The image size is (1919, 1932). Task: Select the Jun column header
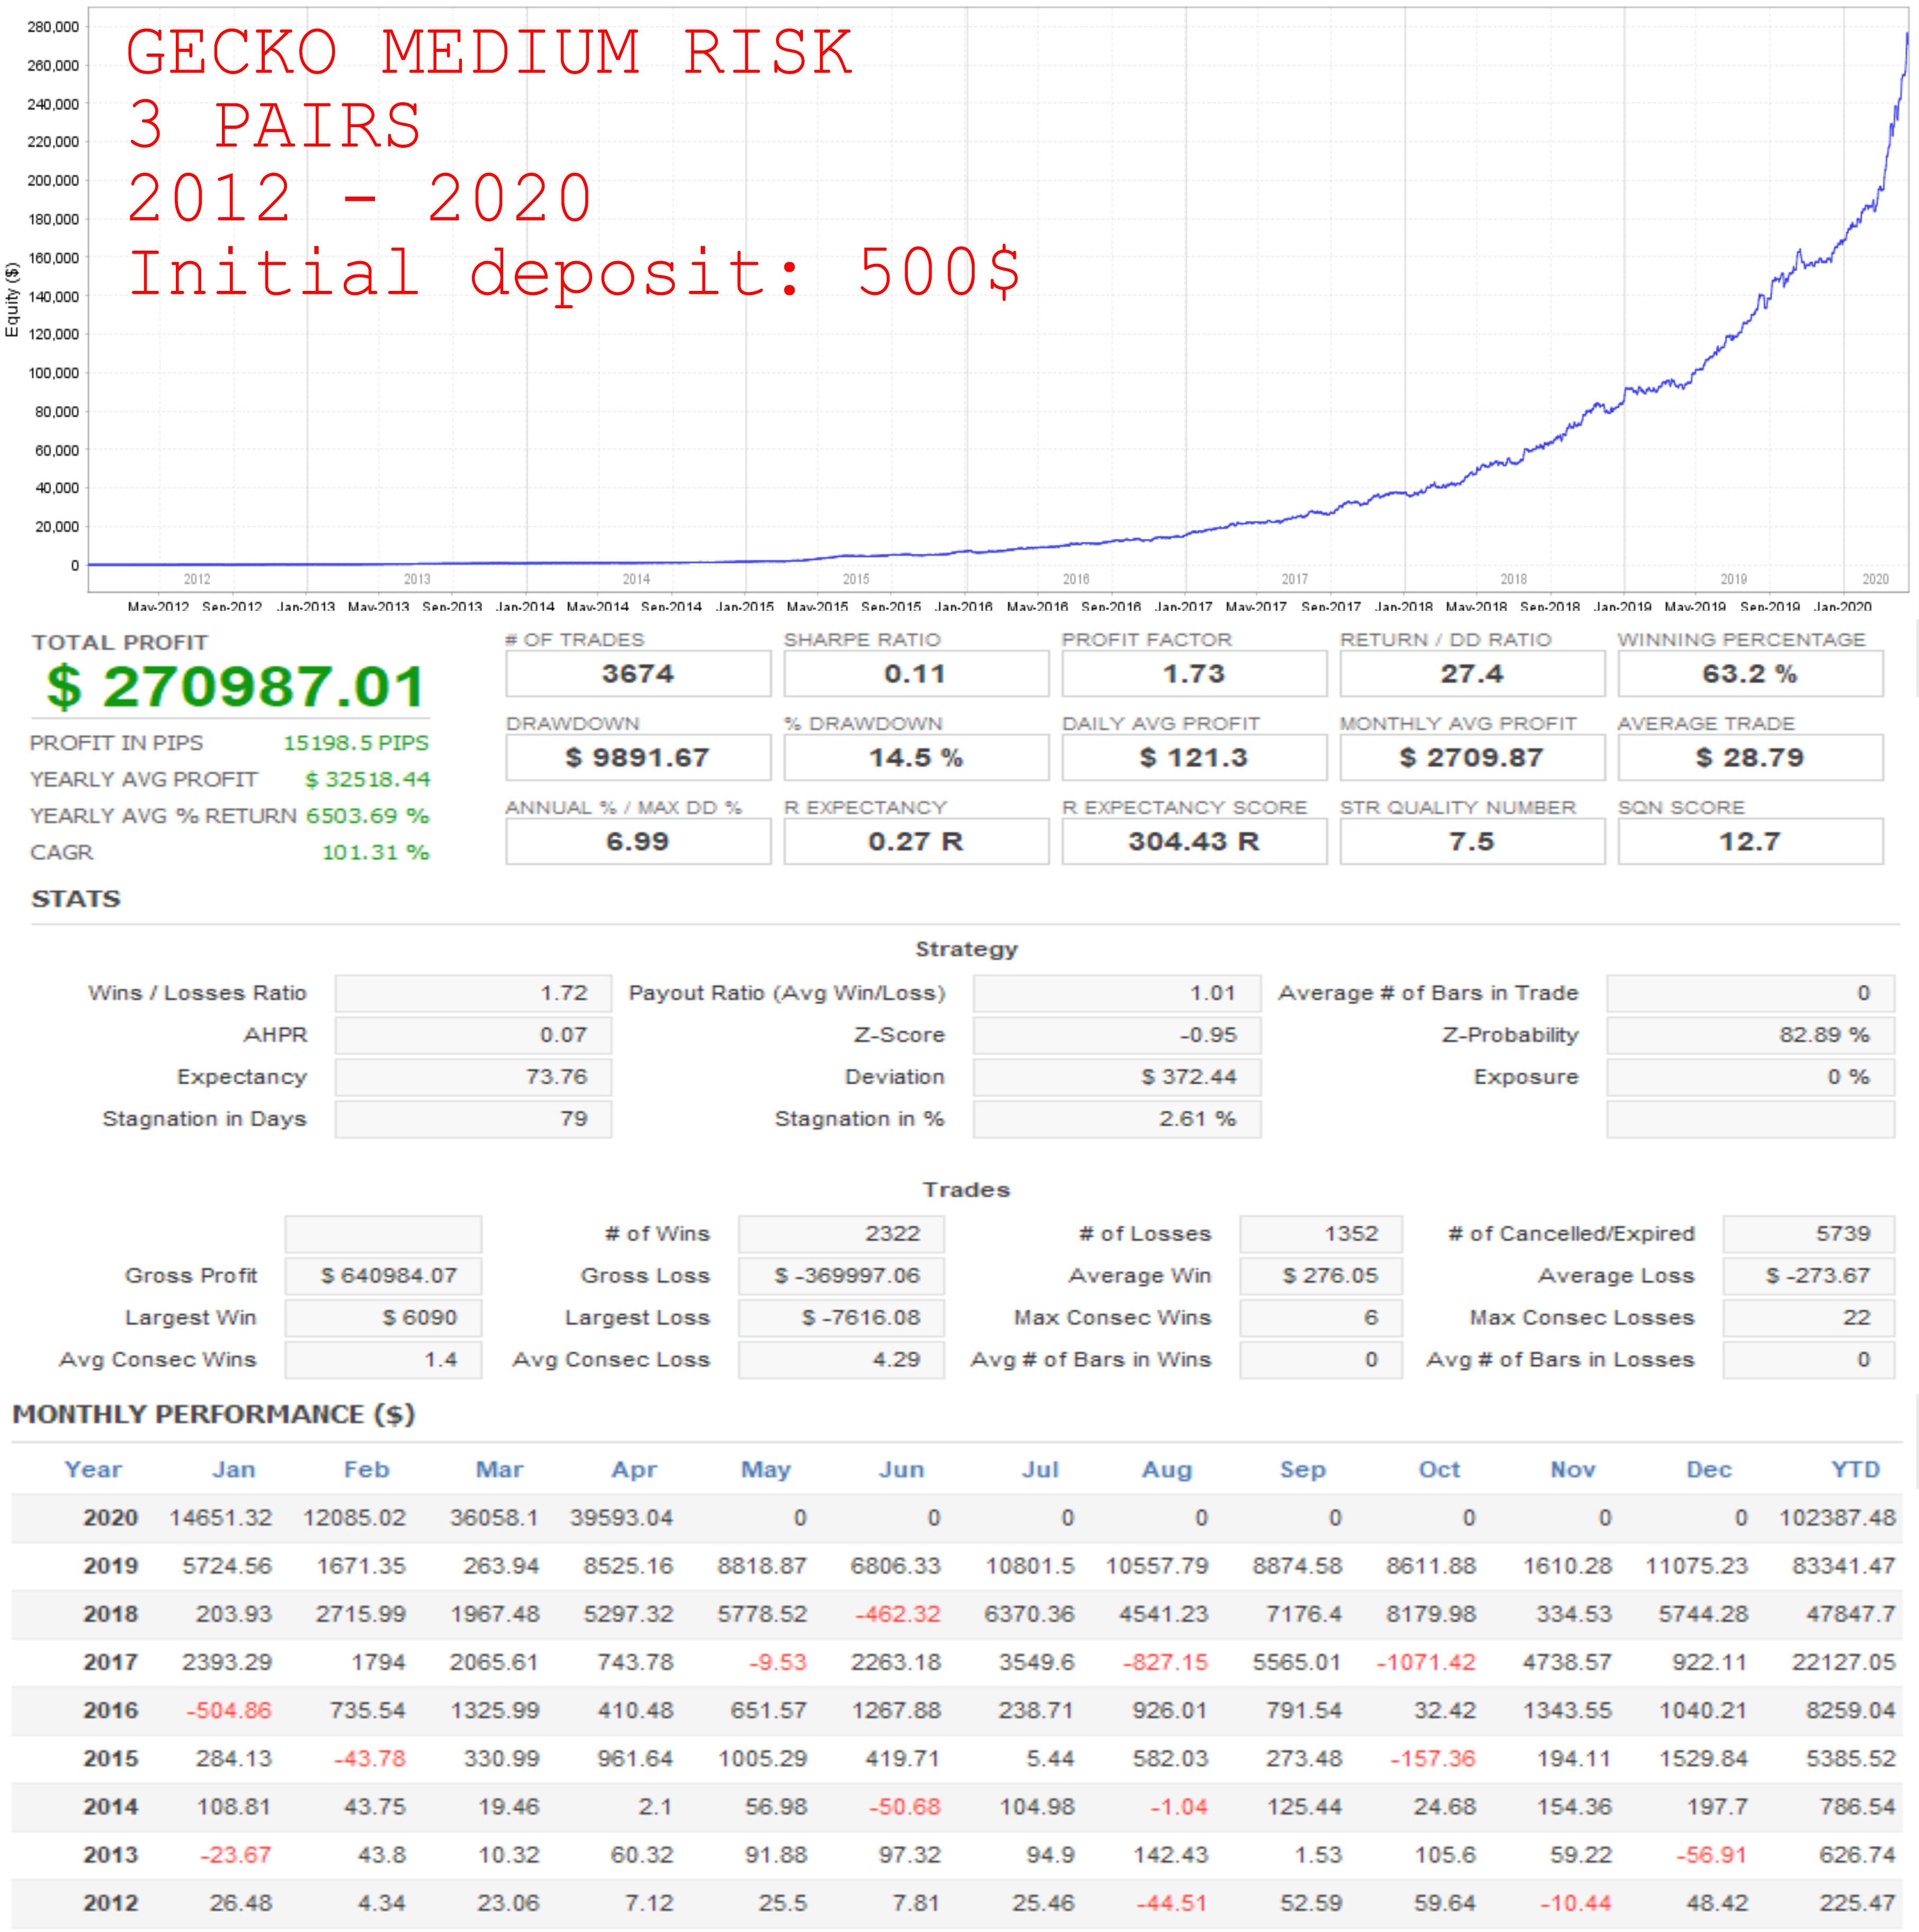click(x=901, y=1469)
